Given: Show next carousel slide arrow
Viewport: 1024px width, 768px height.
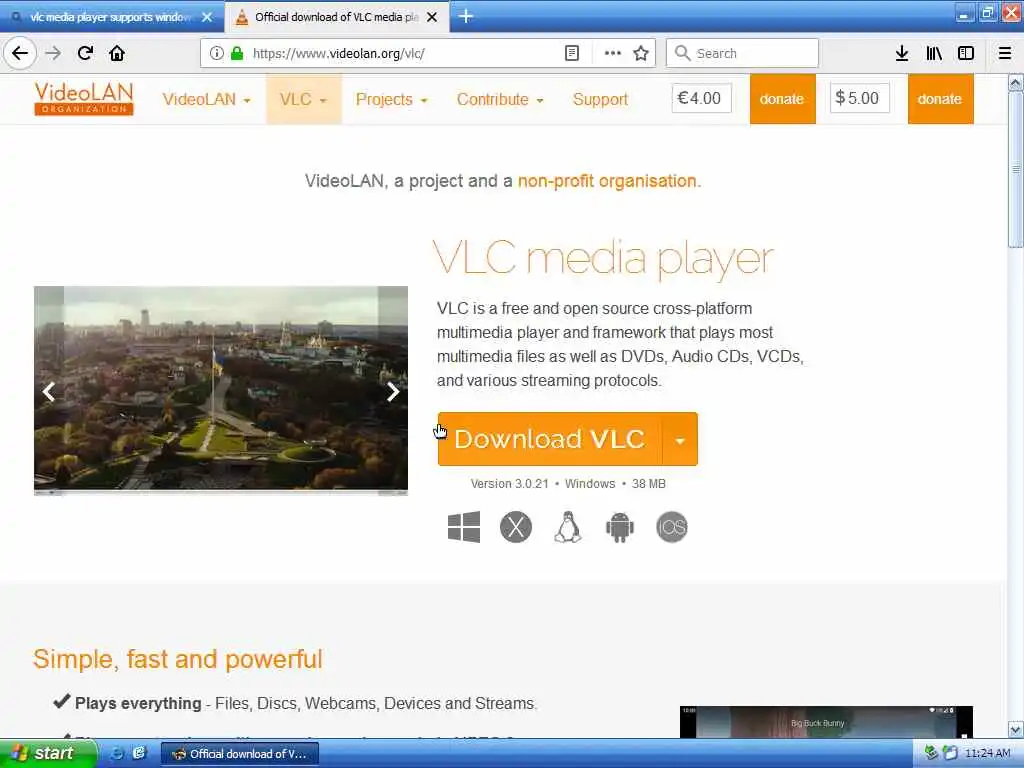Looking at the screenshot, I should 392,392.
